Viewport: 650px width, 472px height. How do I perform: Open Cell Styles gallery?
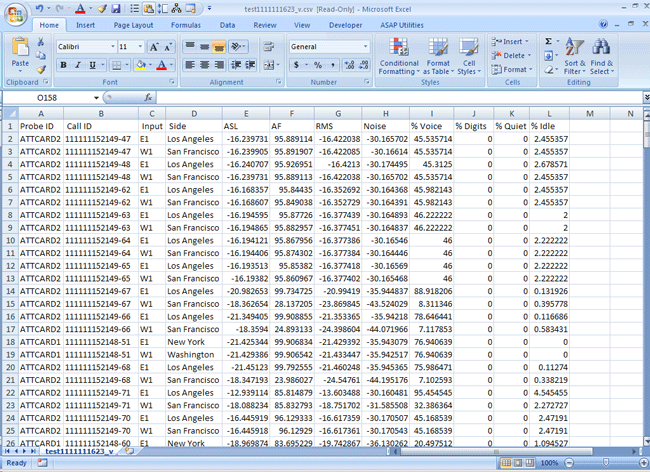click(469, 56)
